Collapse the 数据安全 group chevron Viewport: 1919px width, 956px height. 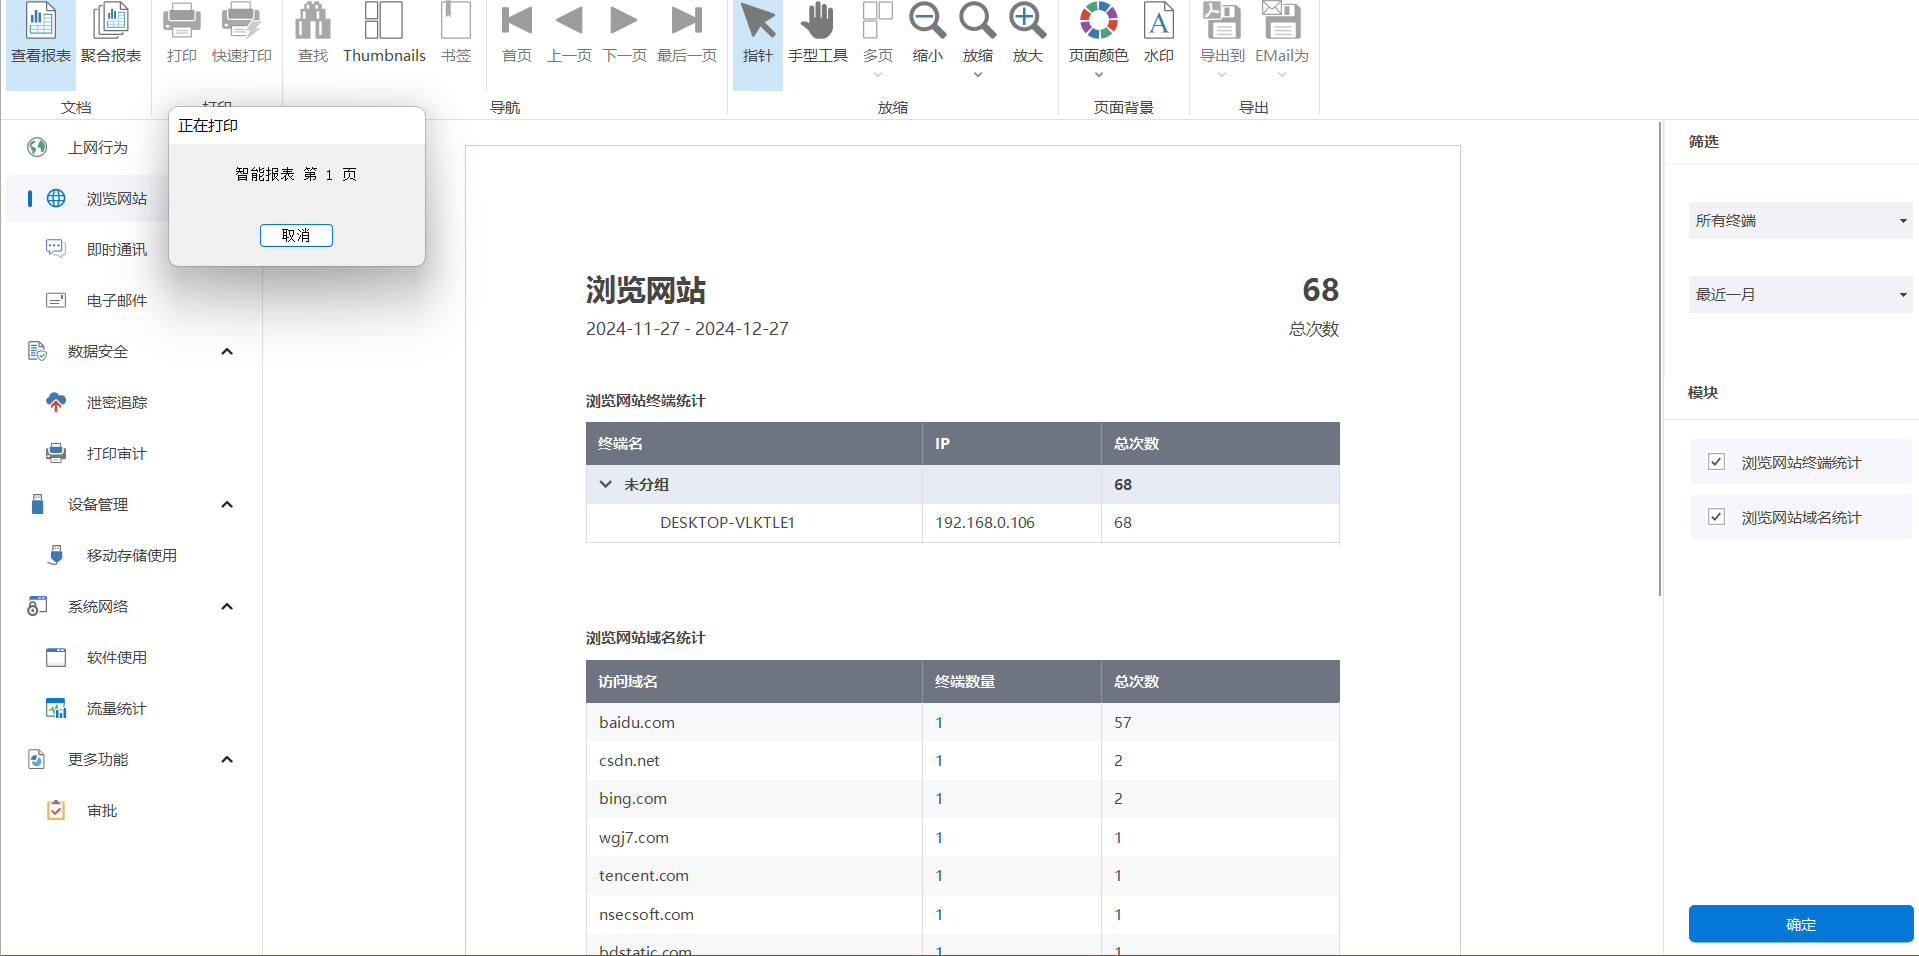pos(227,351)
